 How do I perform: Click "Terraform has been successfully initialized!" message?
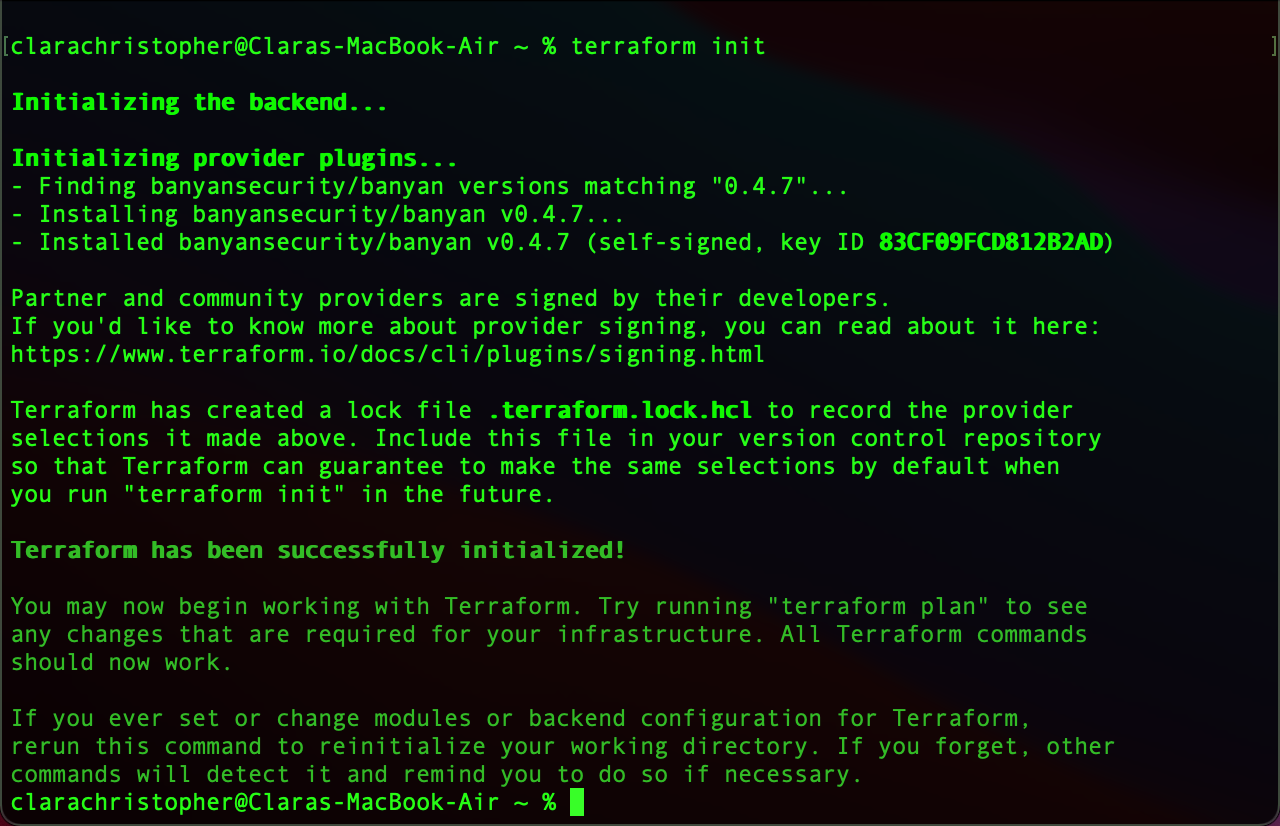318,550
